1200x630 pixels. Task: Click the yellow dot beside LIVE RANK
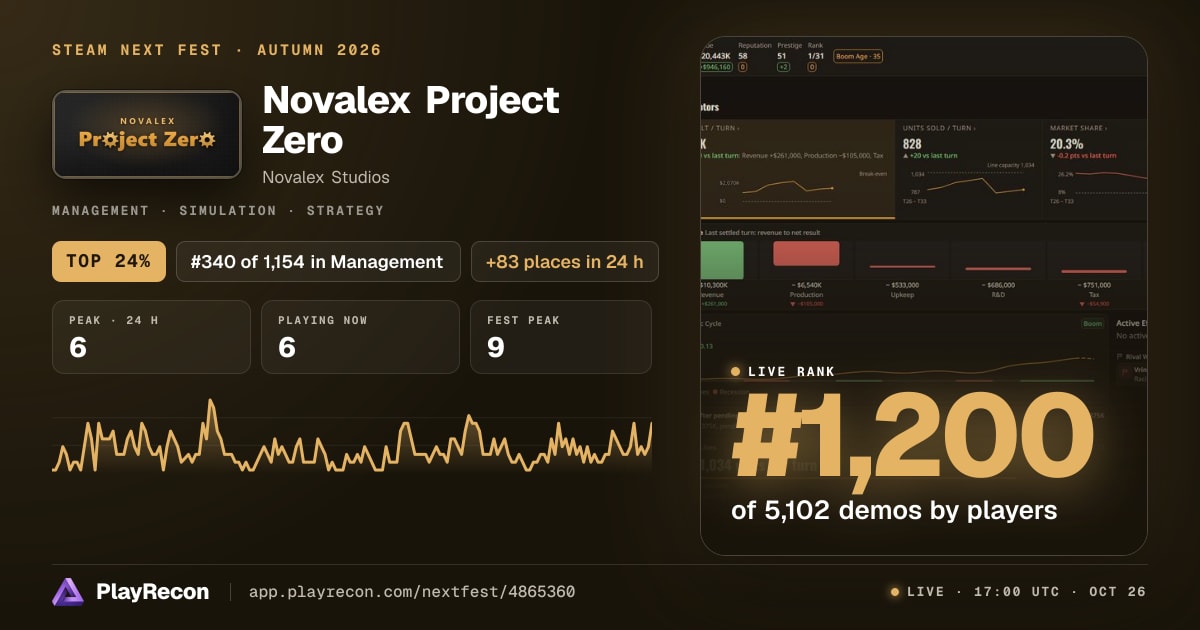pyautogui.click(x=736, y=371)
